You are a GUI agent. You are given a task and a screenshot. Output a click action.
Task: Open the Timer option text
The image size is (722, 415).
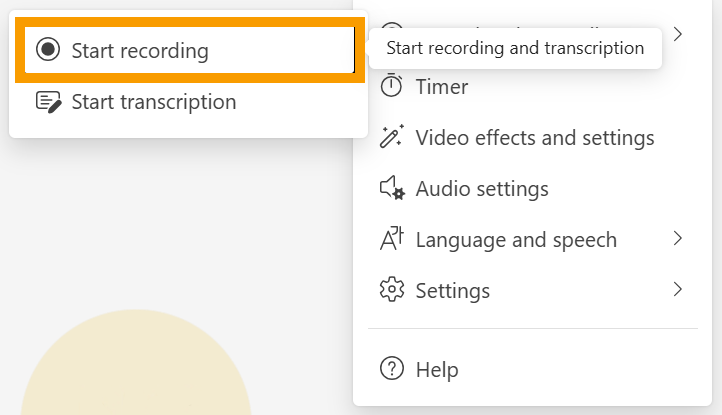click(x=442, y=87)
